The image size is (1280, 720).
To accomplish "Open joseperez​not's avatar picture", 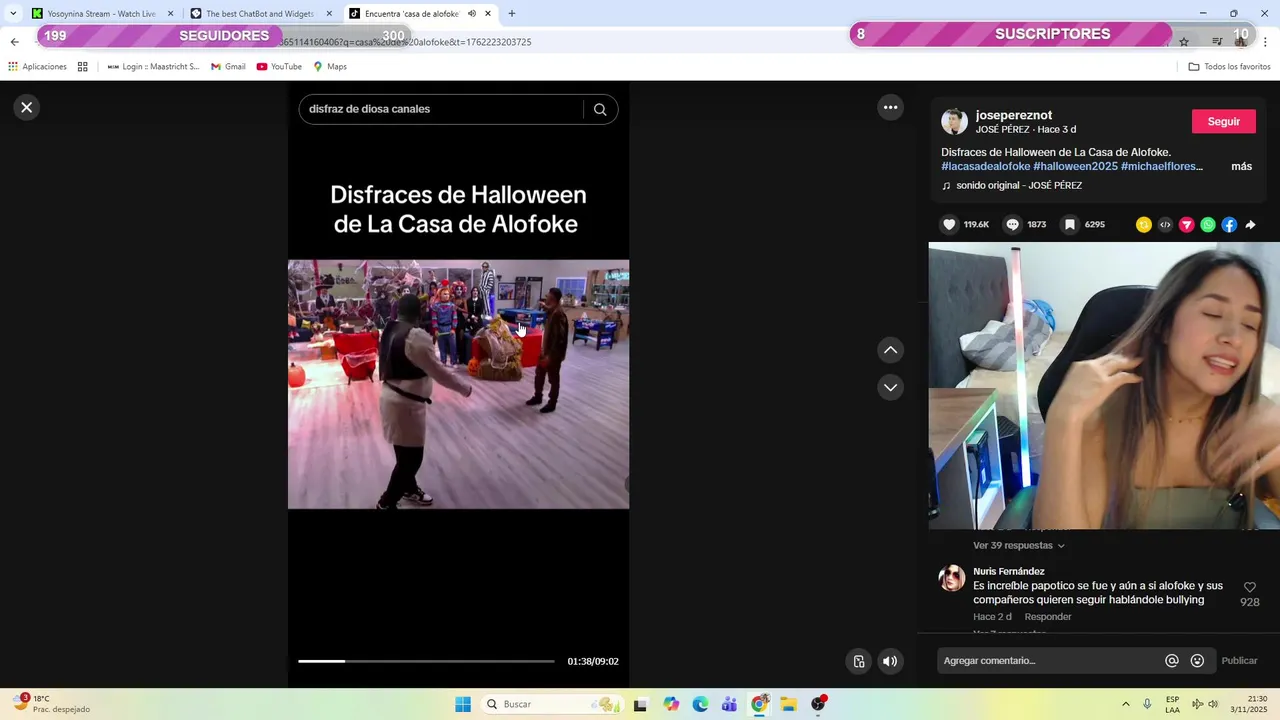I will pos(955,122).
